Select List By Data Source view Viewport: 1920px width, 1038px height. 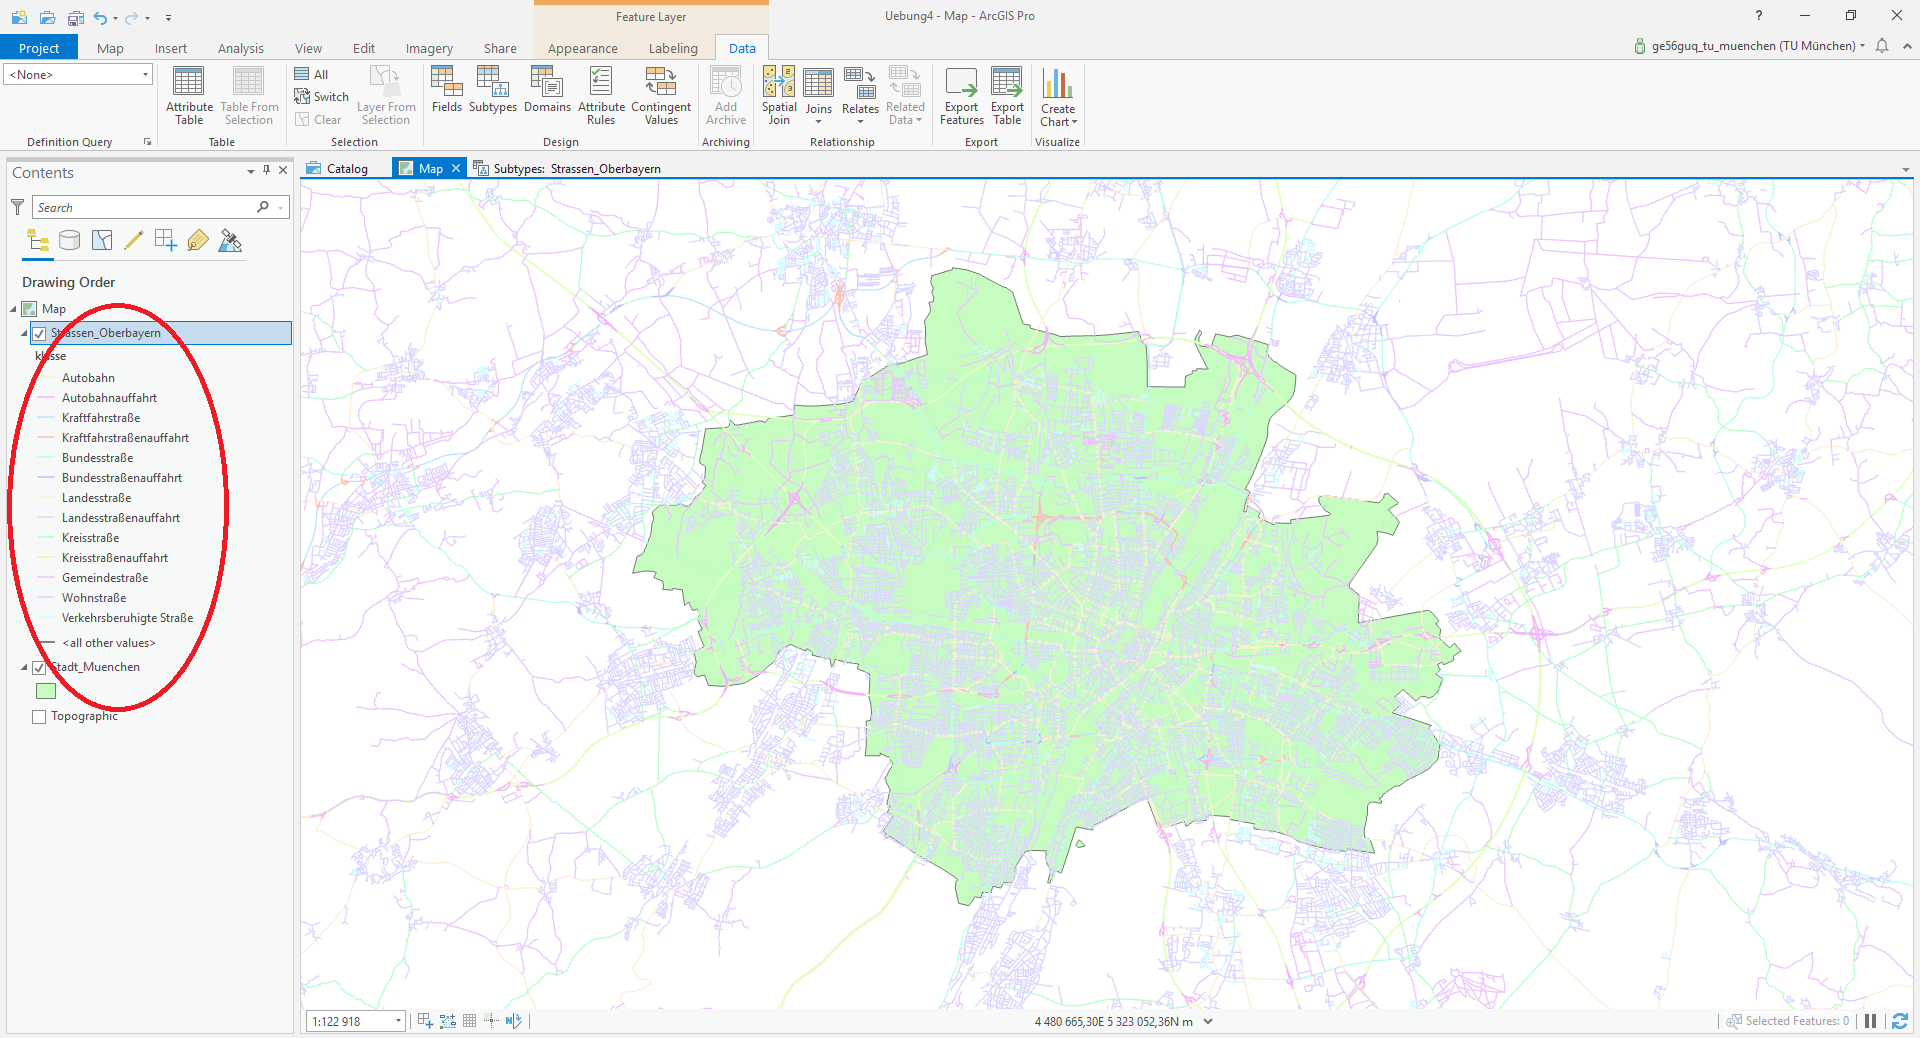(x=69, y=240)
